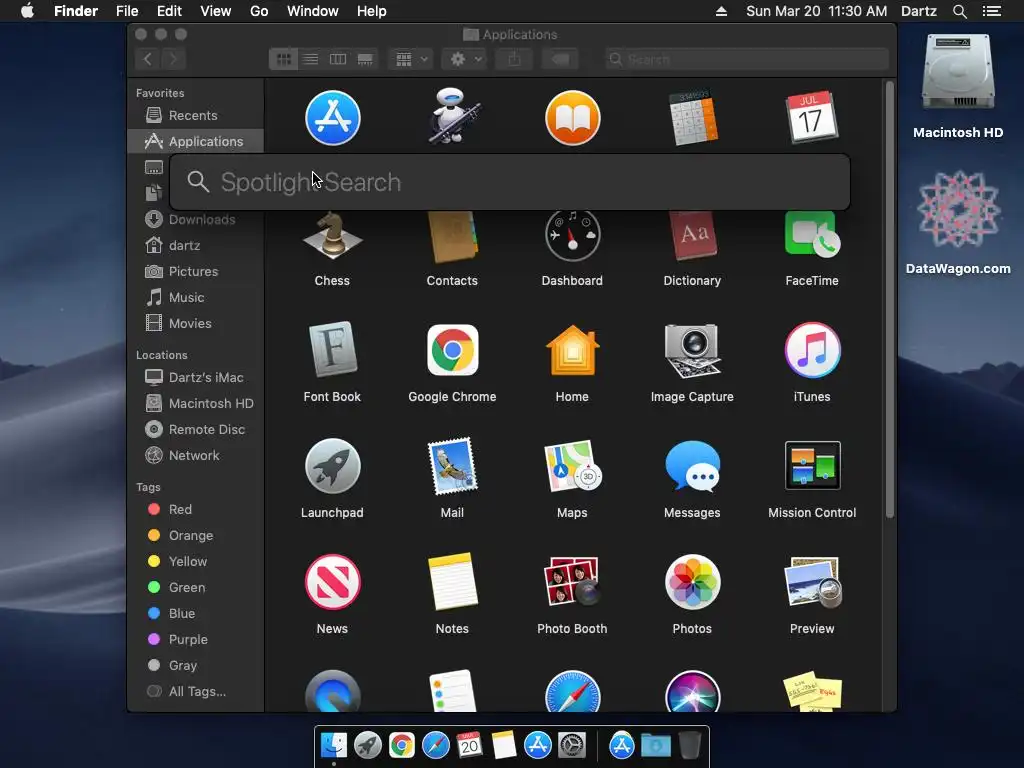Open the gear Action menu dropdown
Screen dimensions: 1024x768
point(466,59)
